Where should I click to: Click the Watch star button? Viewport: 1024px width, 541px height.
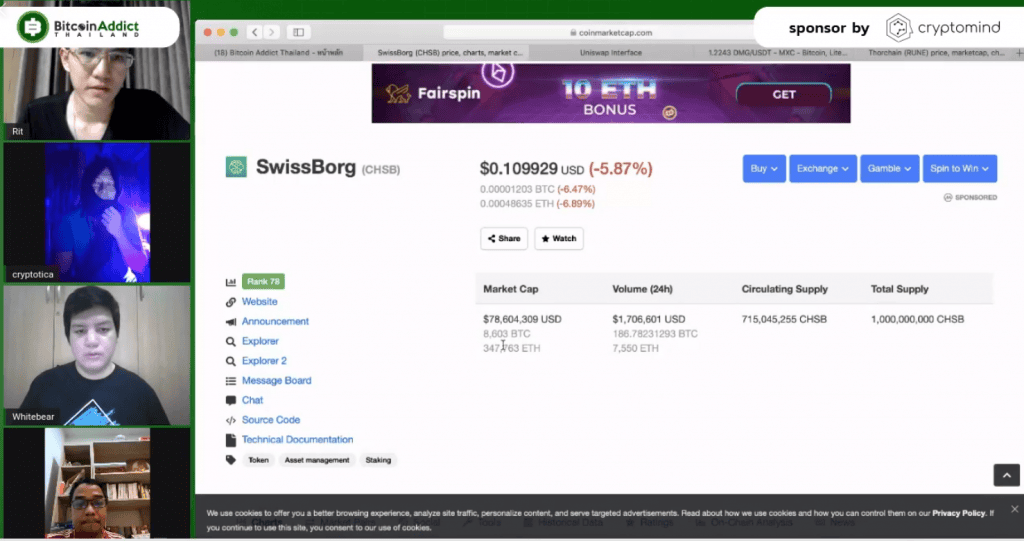click(x=558, y=238)
